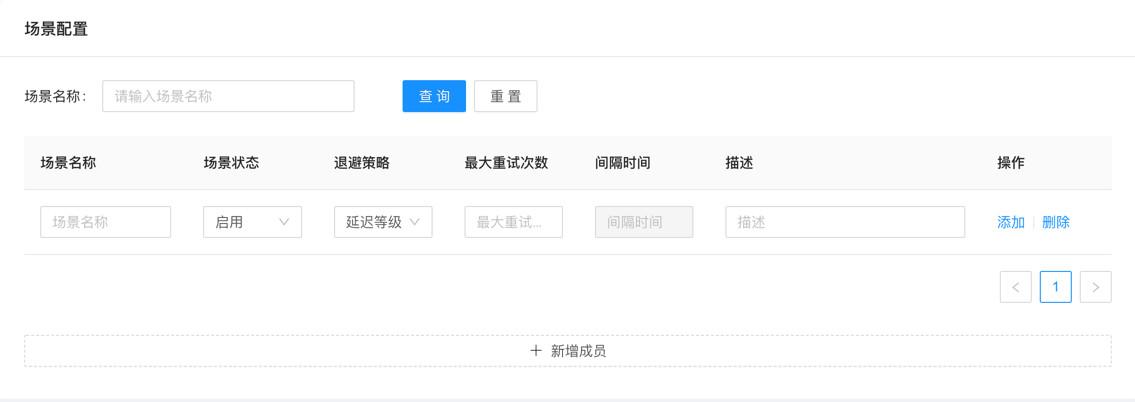Screen dimensions: 1135x402
Task: Click the greyed-out 间隔时间 field
Action: 644,222
